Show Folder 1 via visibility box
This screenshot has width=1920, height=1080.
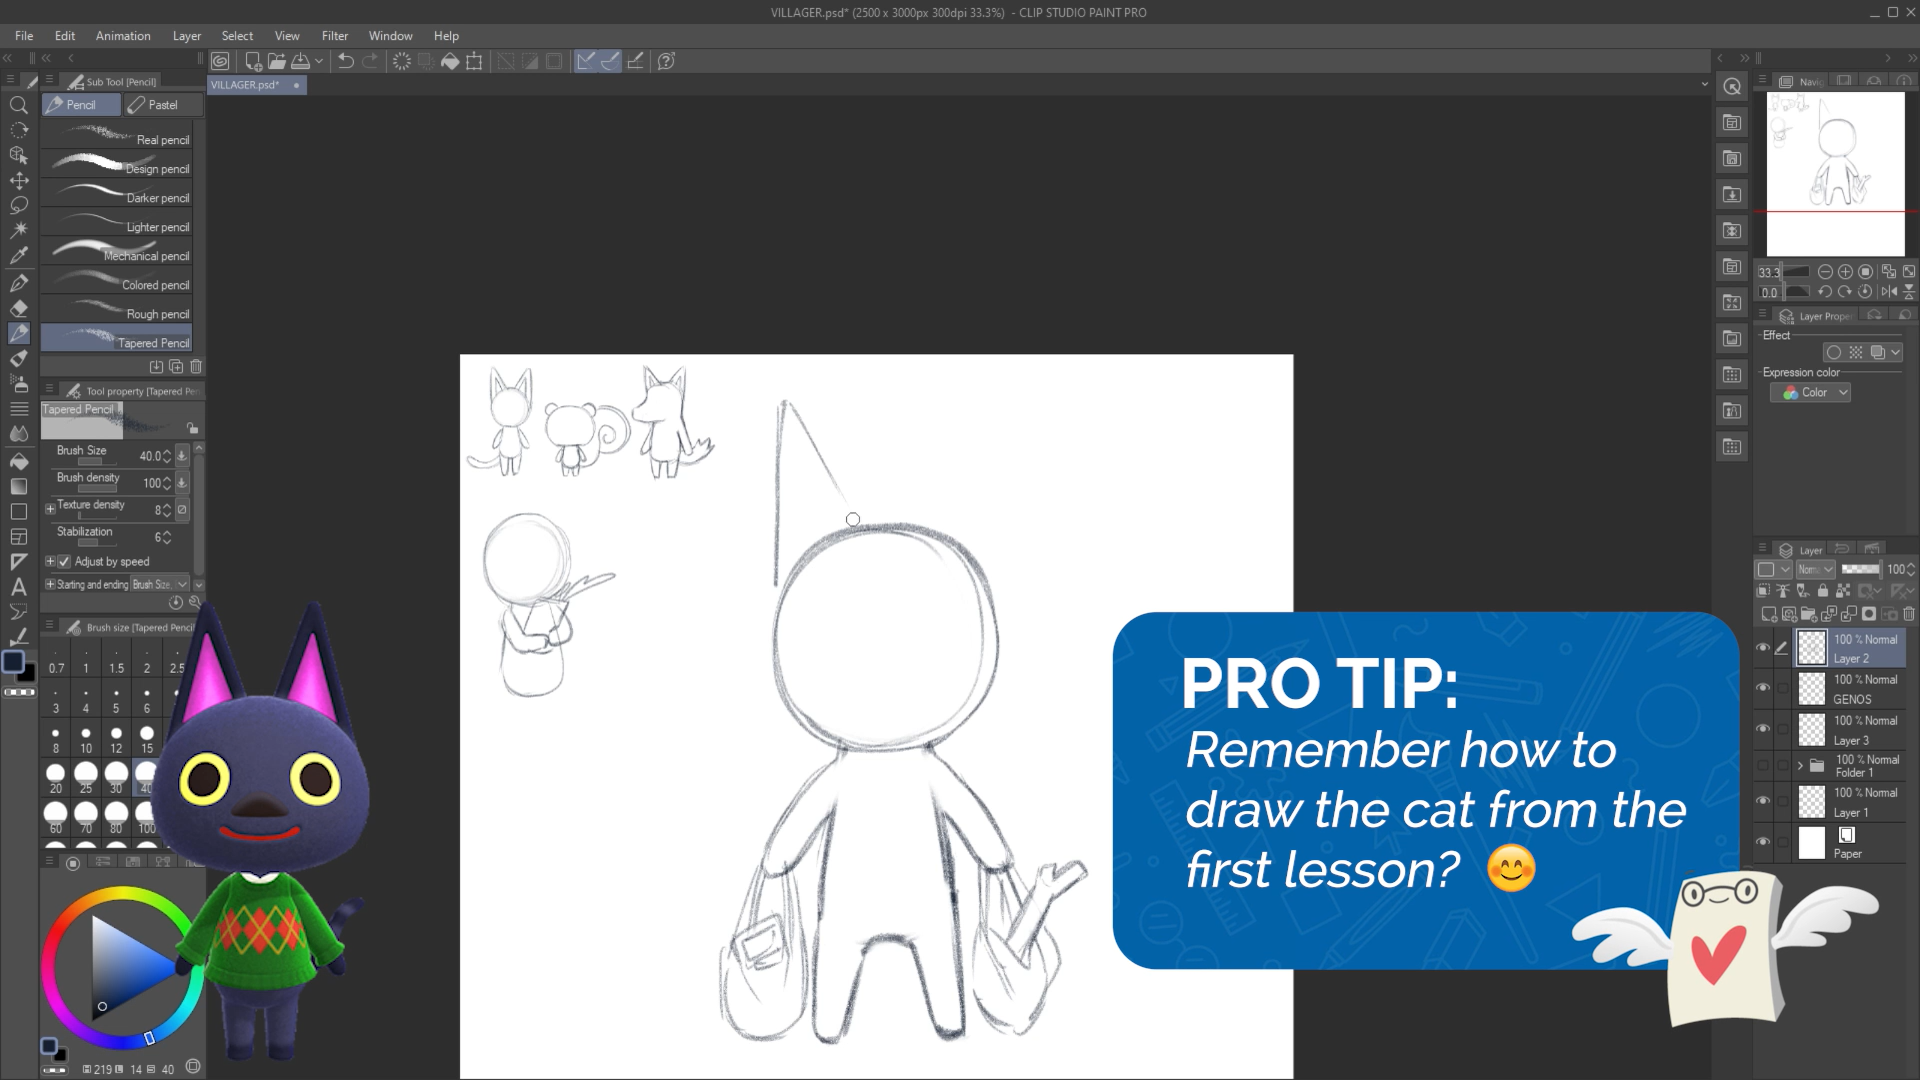[x=1763, y=766]
